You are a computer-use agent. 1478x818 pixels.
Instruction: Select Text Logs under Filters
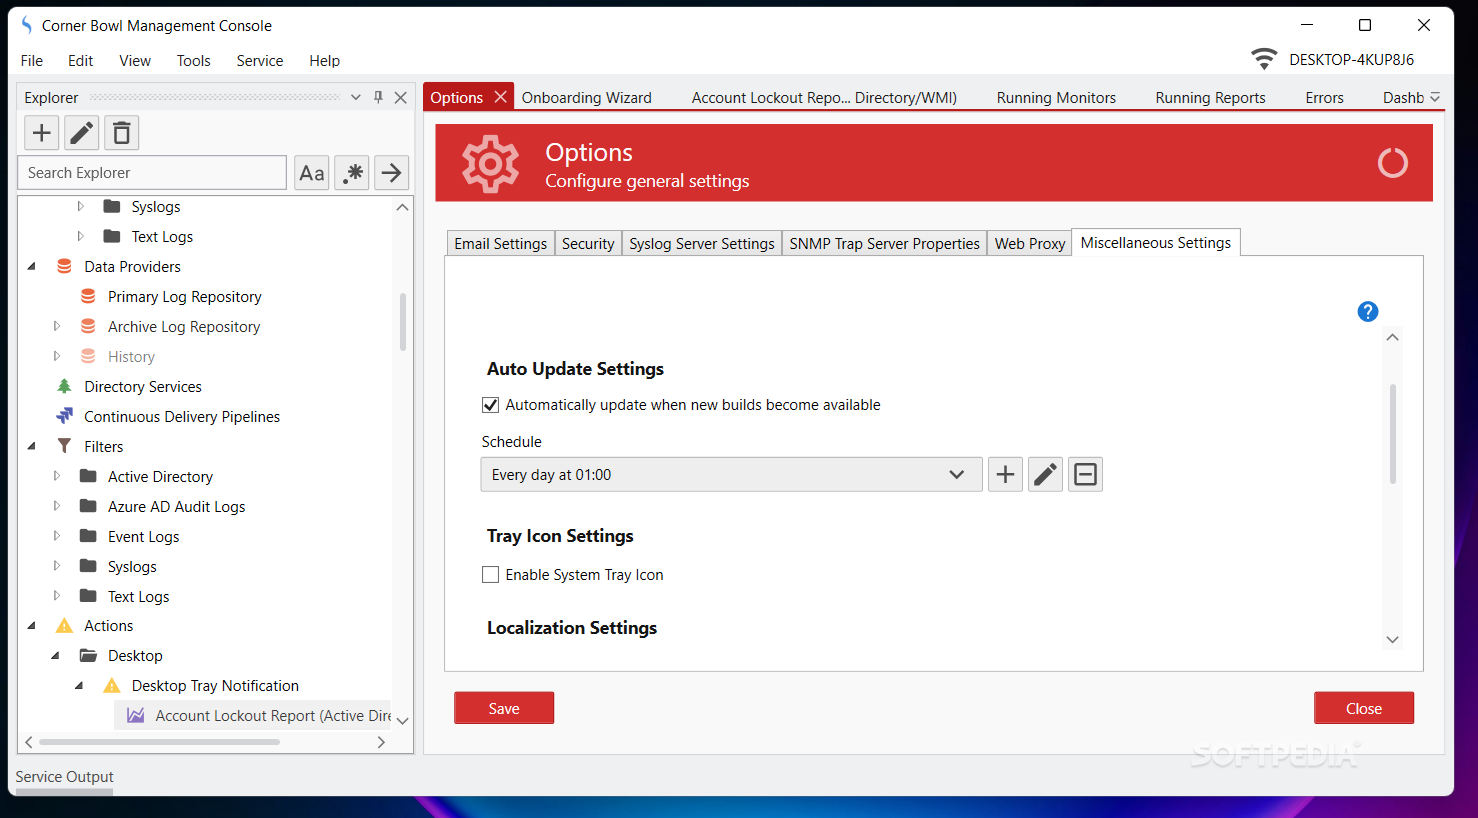(x=138, y=596)
